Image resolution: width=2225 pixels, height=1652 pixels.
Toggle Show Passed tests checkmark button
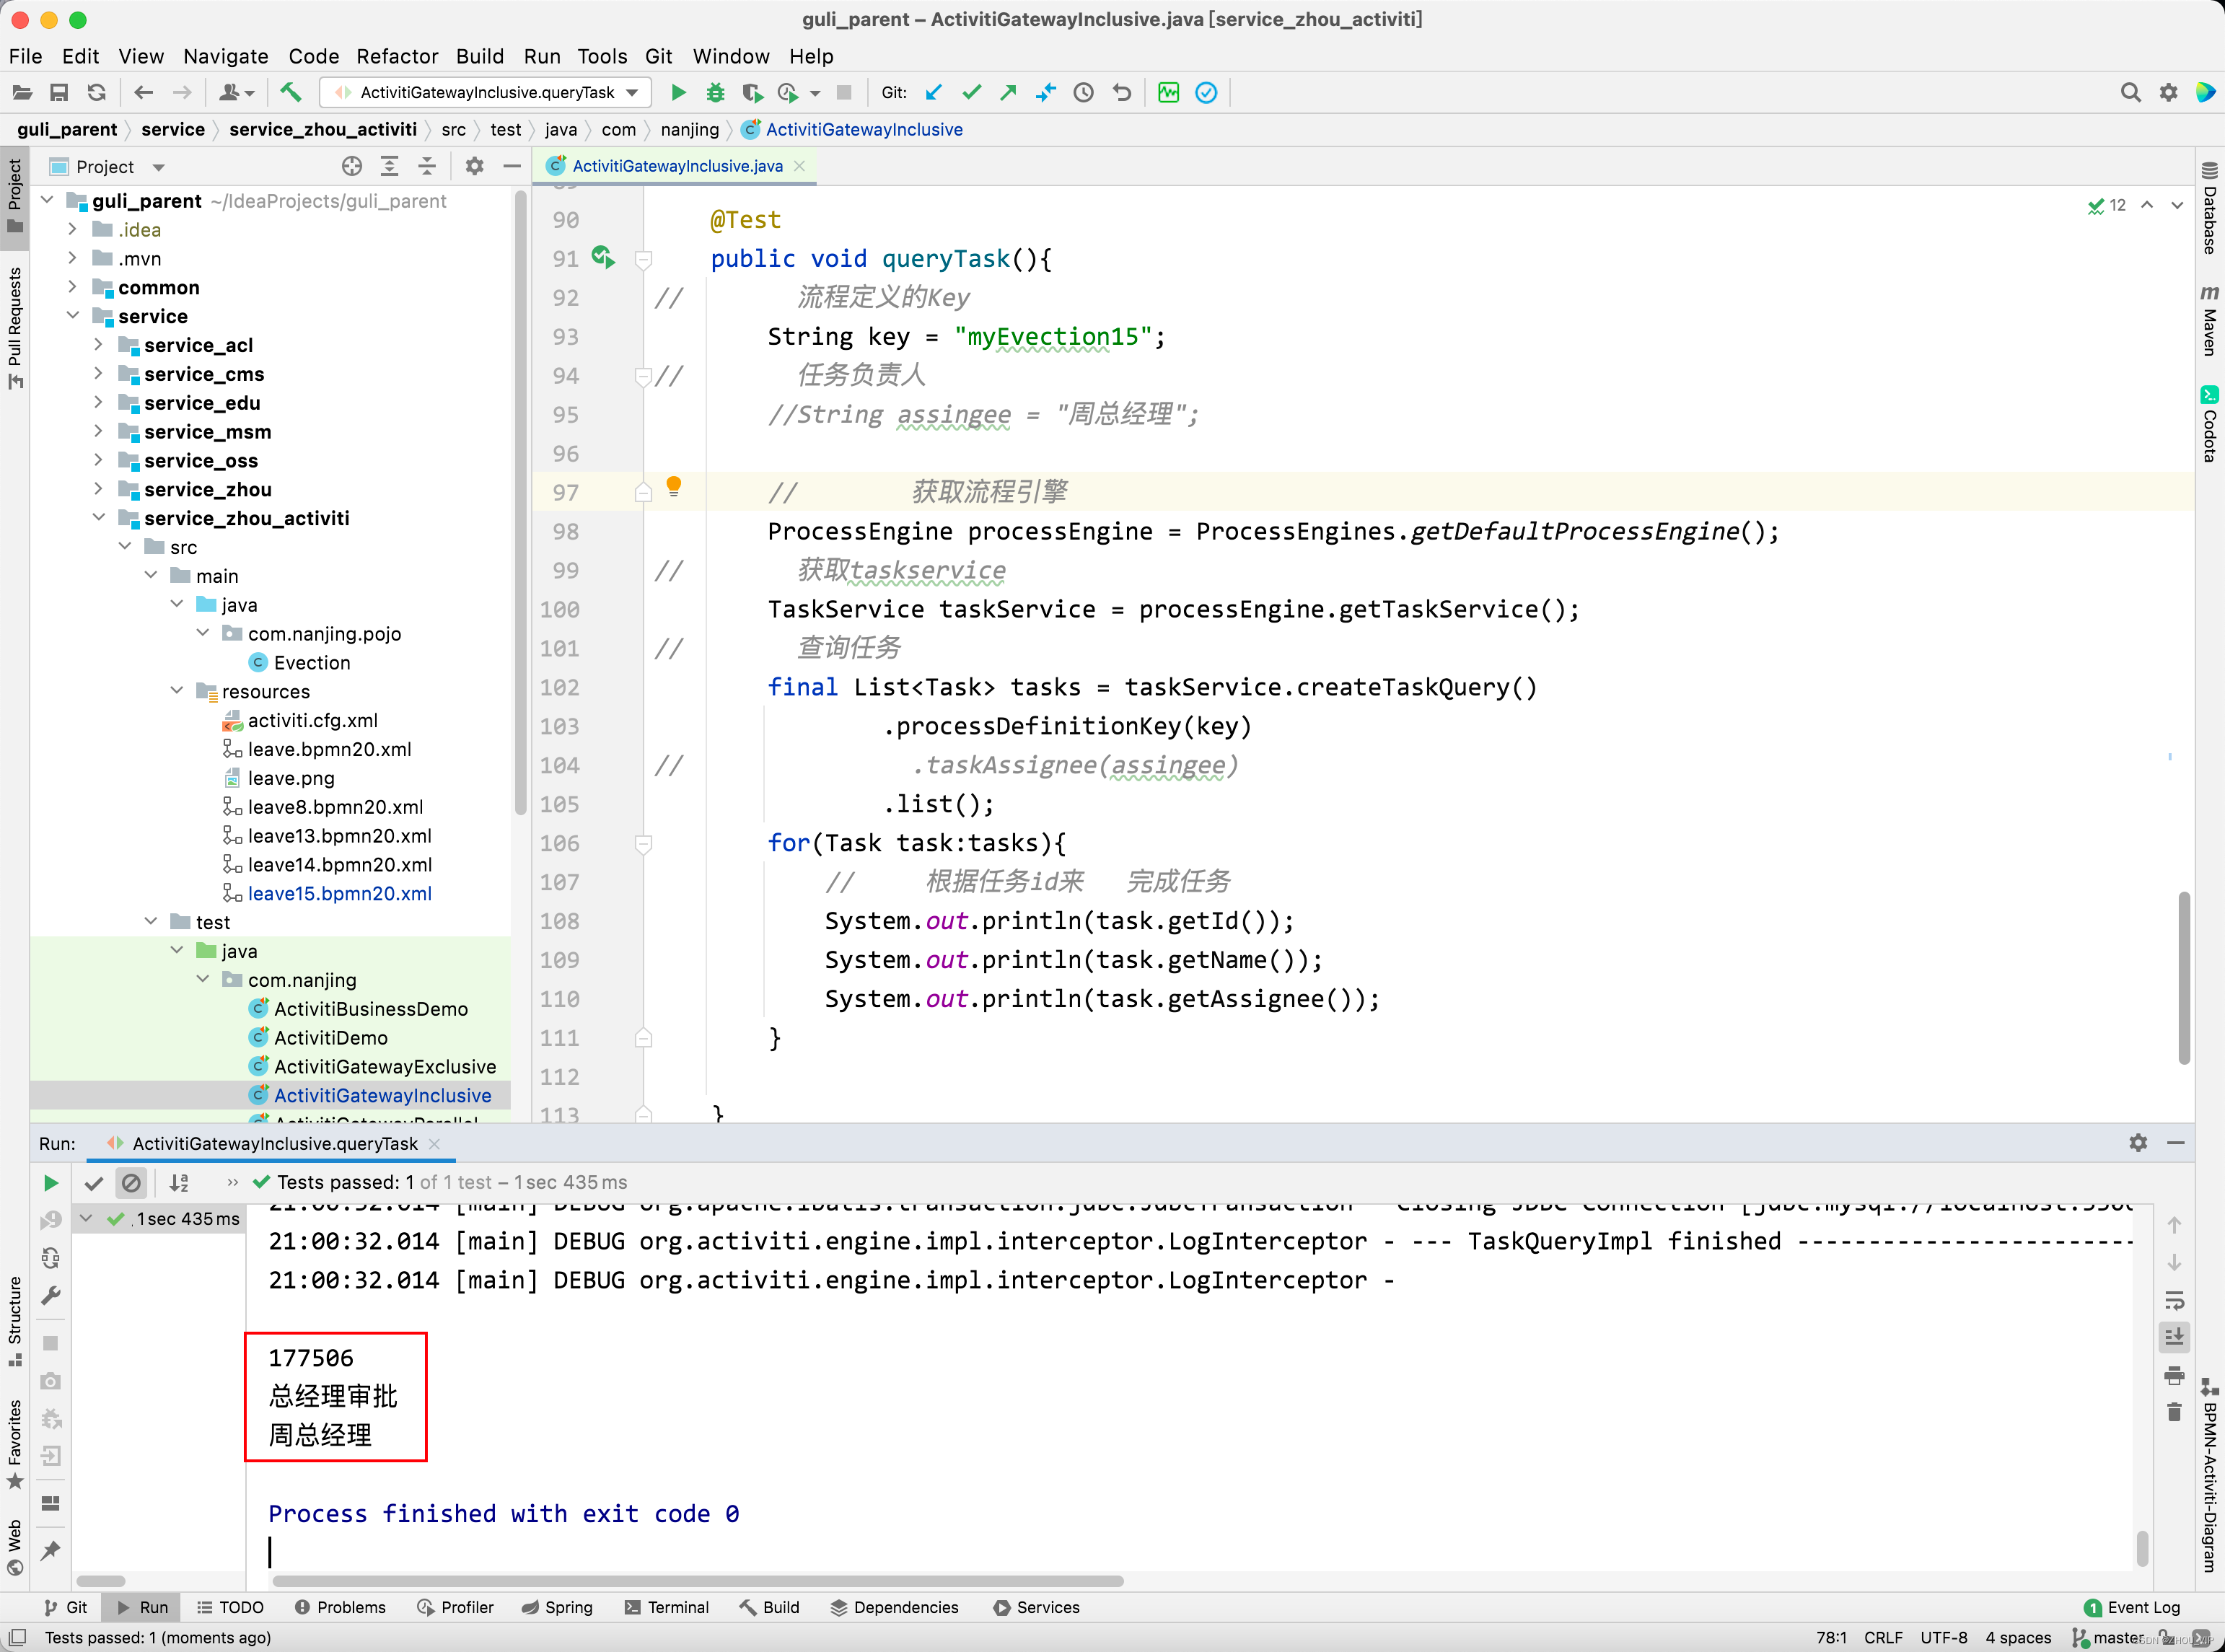coord(94,1183)
